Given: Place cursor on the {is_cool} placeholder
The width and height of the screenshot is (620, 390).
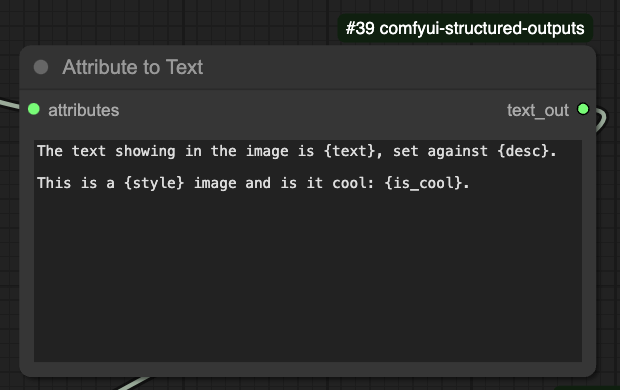Looking at the screenshot, I should [423, 183].
